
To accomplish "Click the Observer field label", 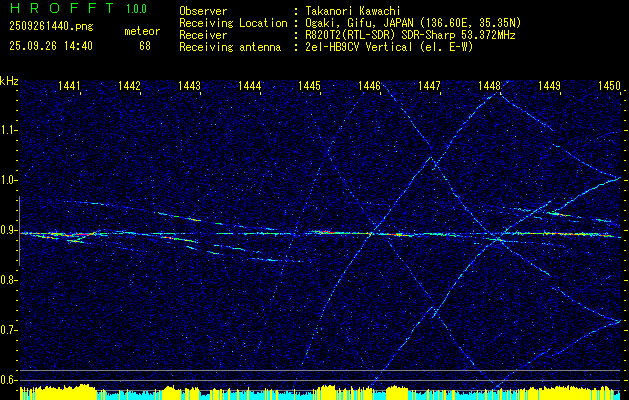I will [203, 11].
